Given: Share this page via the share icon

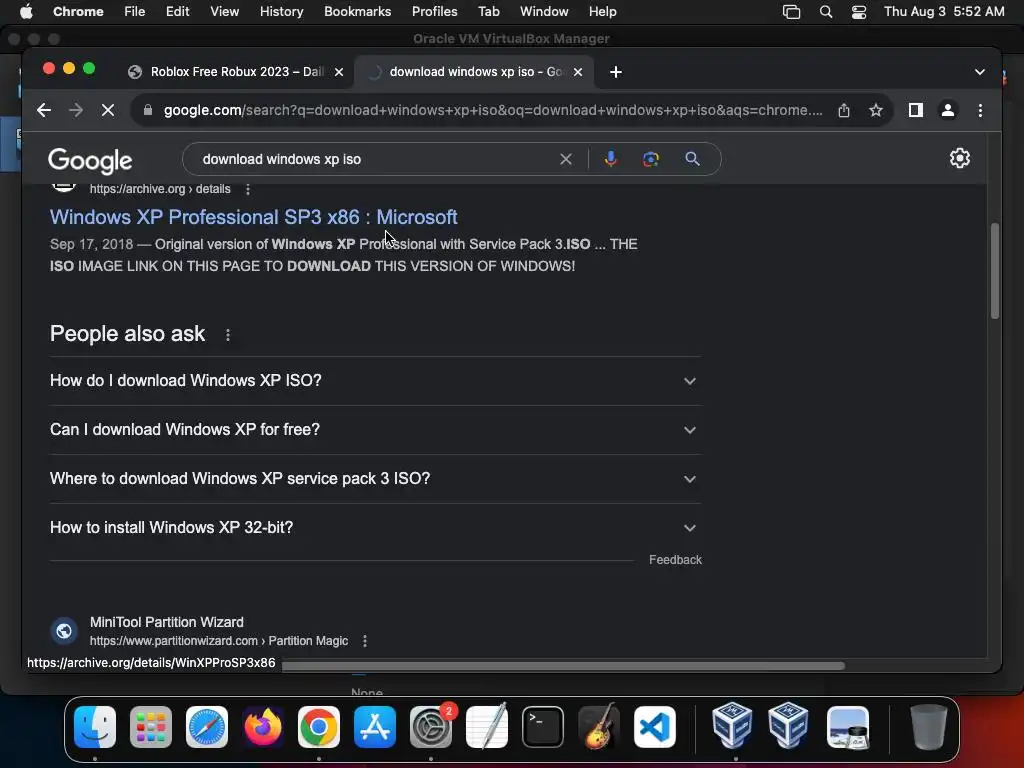Looking at the screenshot, I should coord(844,110).
